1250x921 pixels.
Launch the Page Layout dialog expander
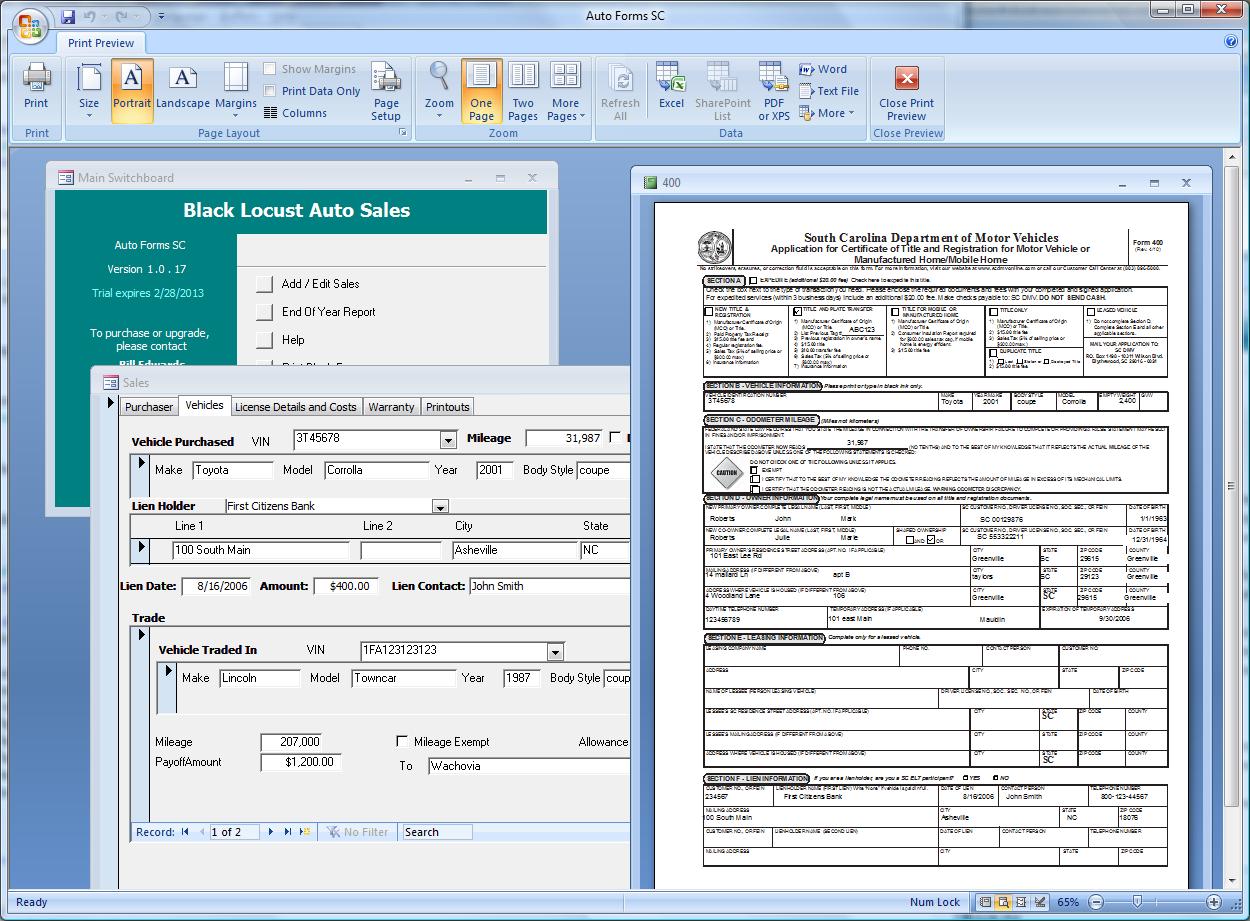tap(403, 133)
